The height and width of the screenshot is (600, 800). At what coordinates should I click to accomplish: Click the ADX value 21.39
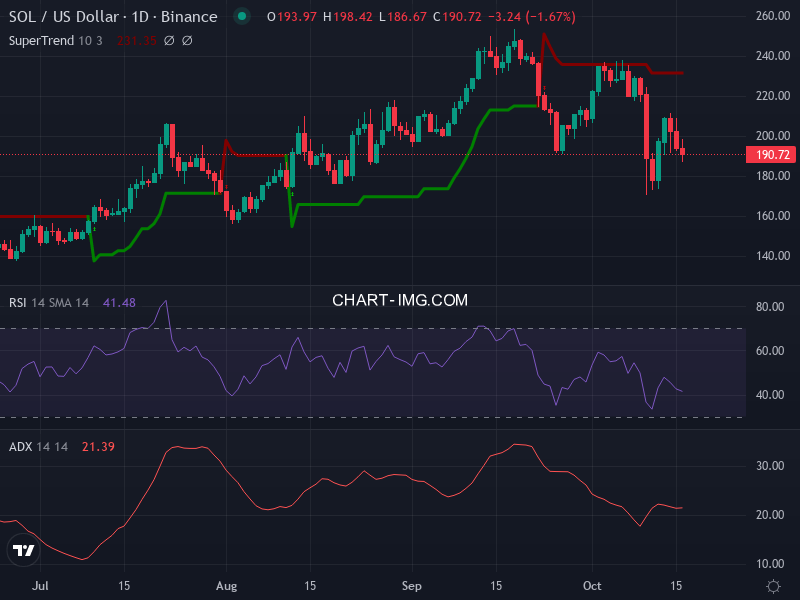click(97, 446)
